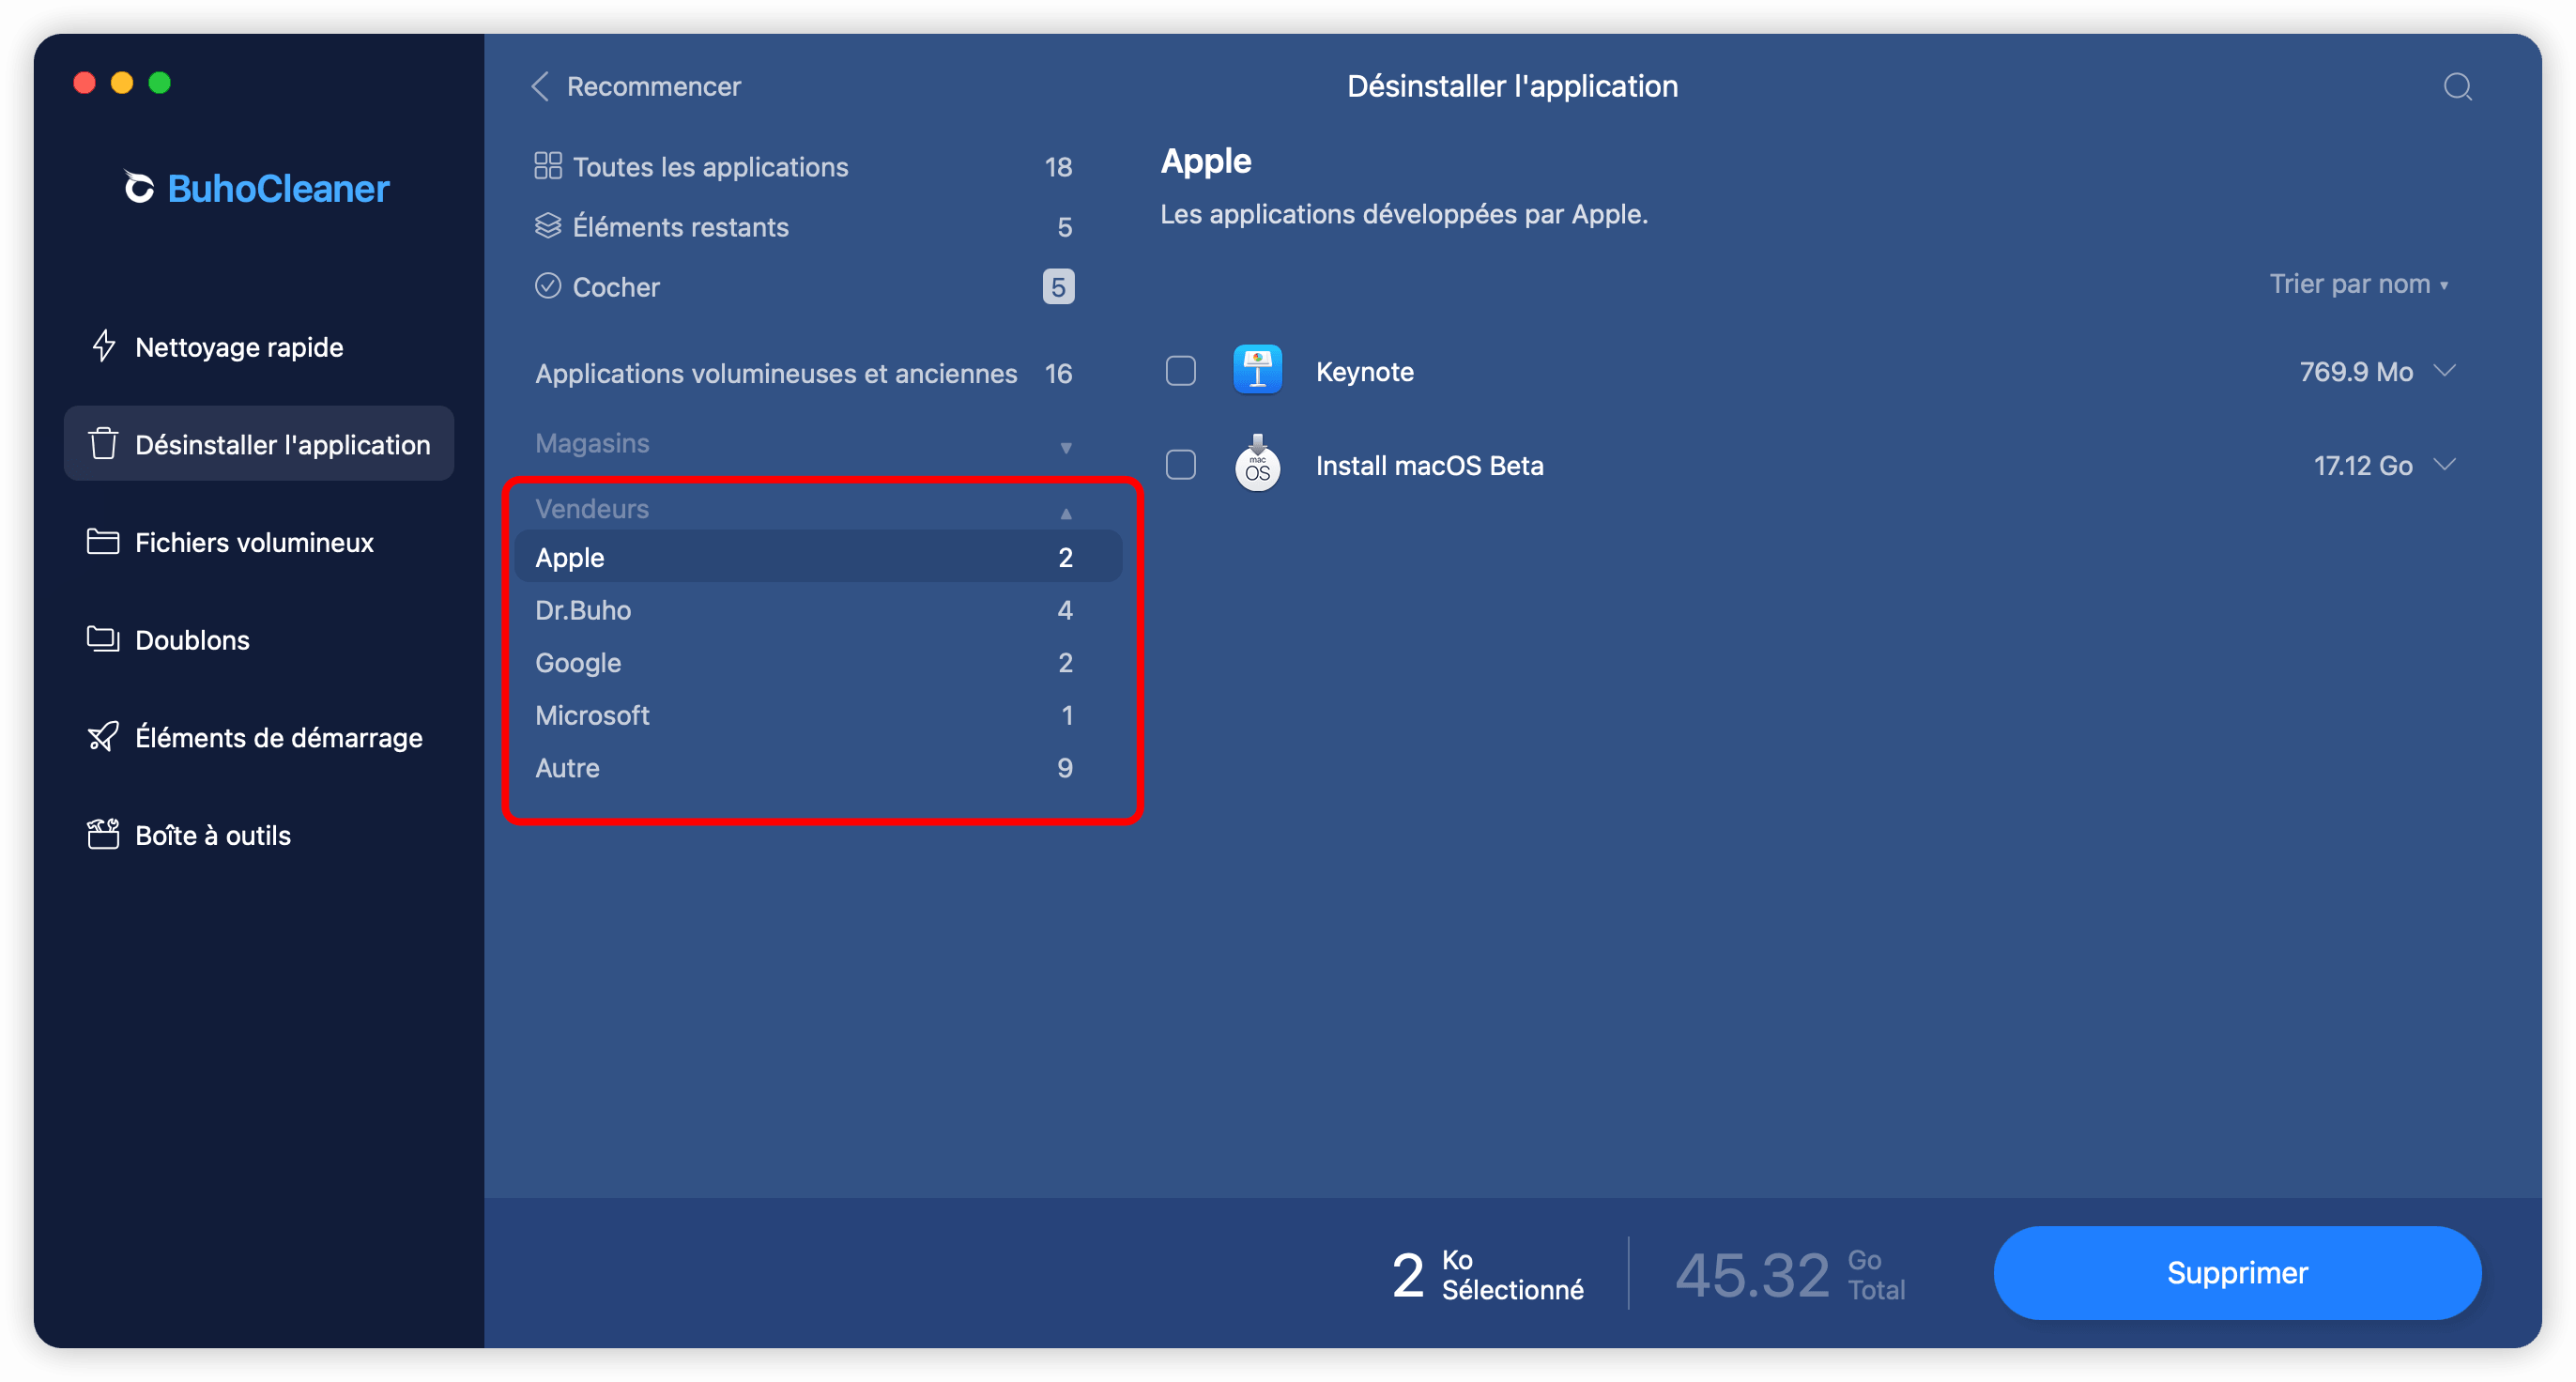This screenshot has height=1382, width=2576.
Task: Select the Dr.Buho vendor row
Action: 818,609
